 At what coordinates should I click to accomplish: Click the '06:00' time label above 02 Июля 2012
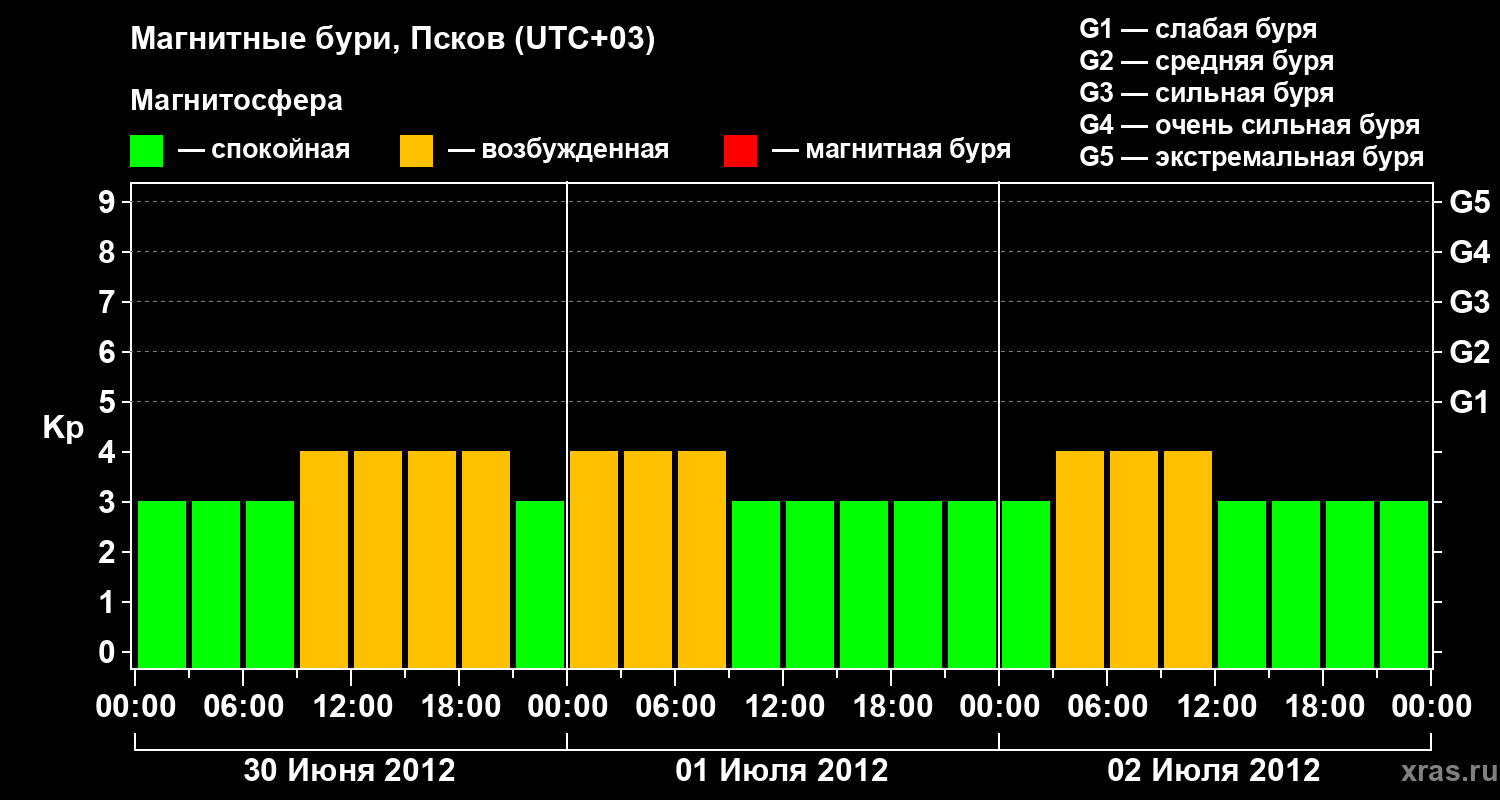pyautogui.click(x=1107, y=707)
